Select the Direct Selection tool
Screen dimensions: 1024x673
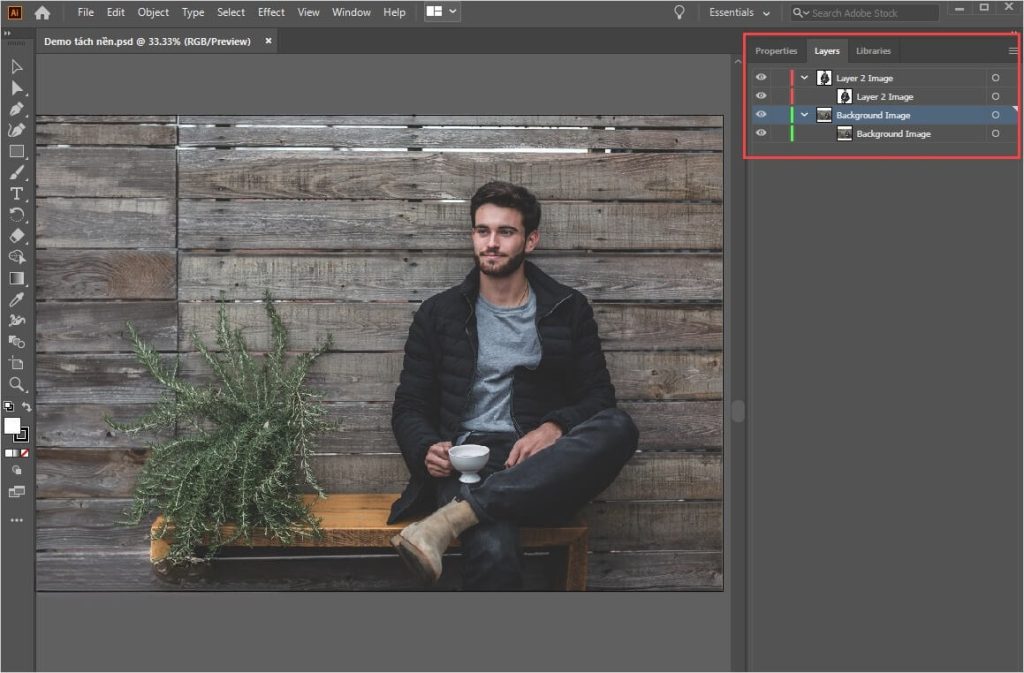[x=17, y=88]
